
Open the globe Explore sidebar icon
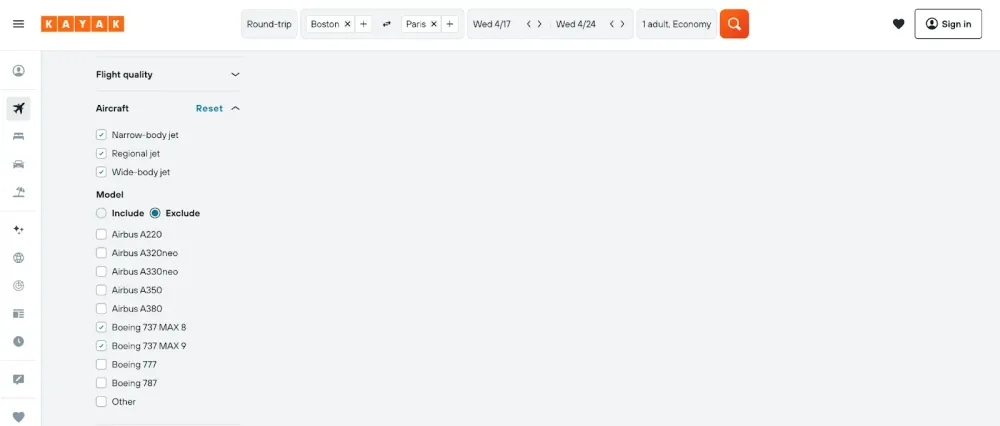coord(19,258)
